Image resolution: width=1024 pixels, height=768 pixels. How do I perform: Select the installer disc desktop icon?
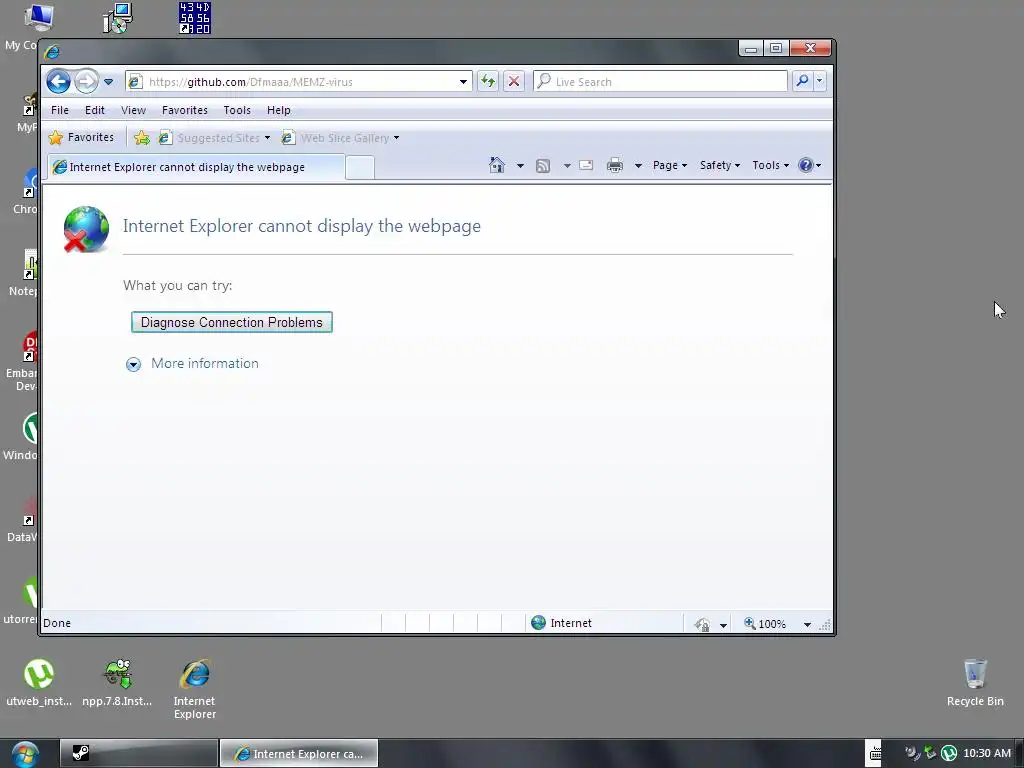pos(118,18)
